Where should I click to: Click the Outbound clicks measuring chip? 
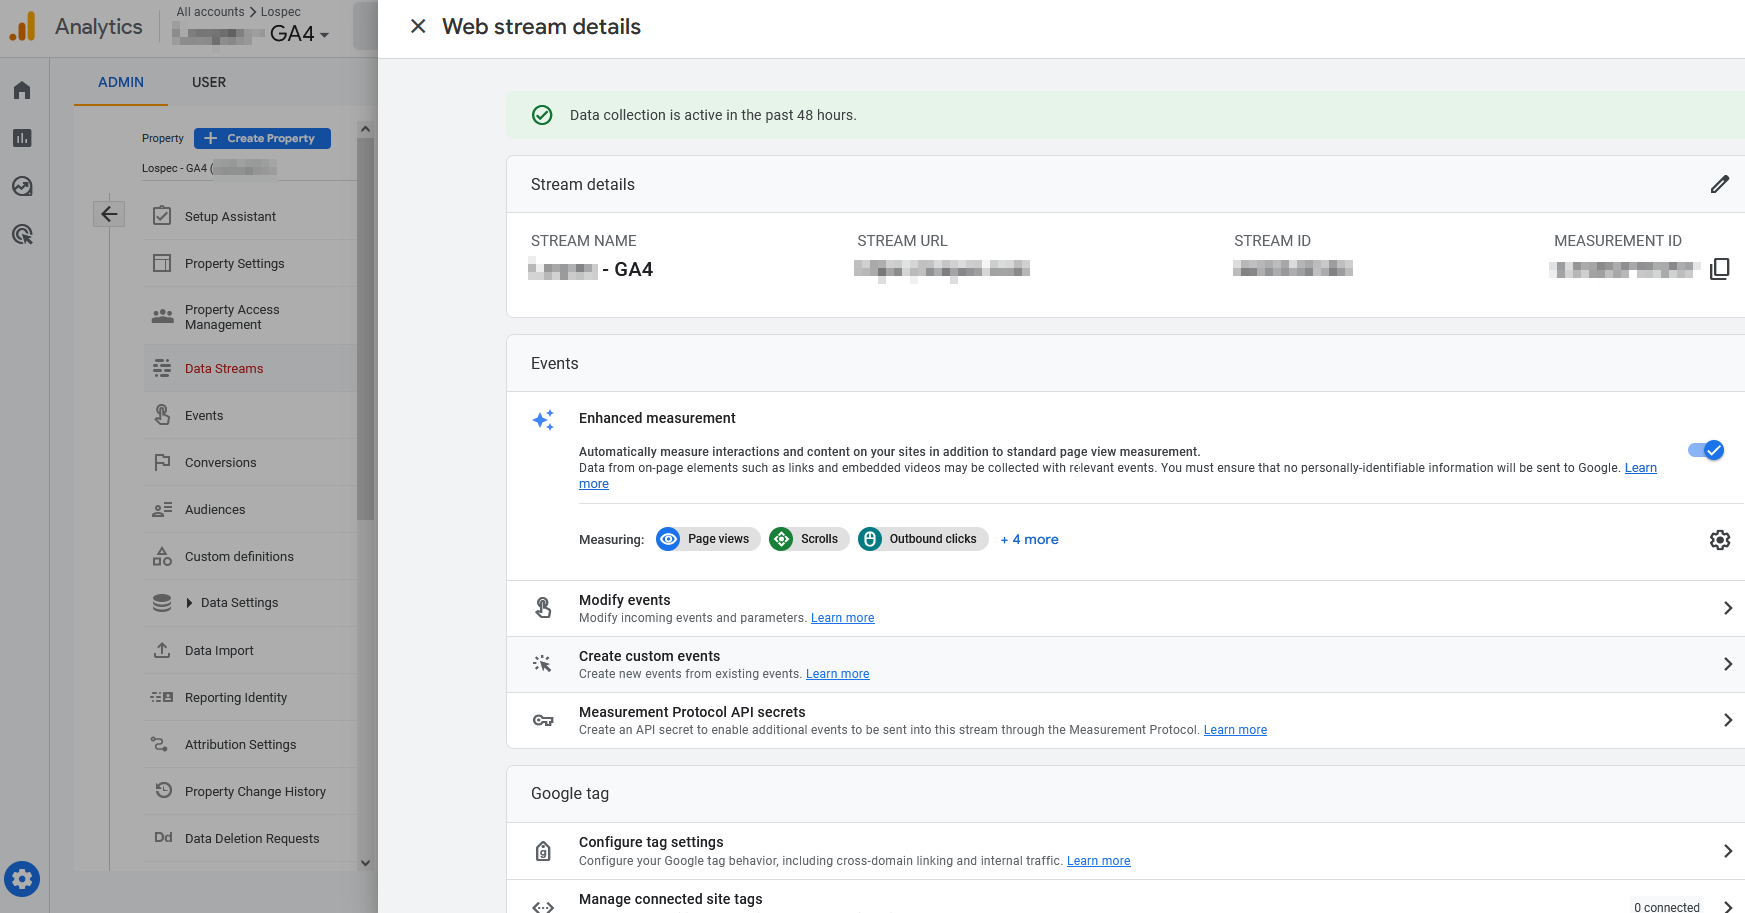tap(923, 539)
